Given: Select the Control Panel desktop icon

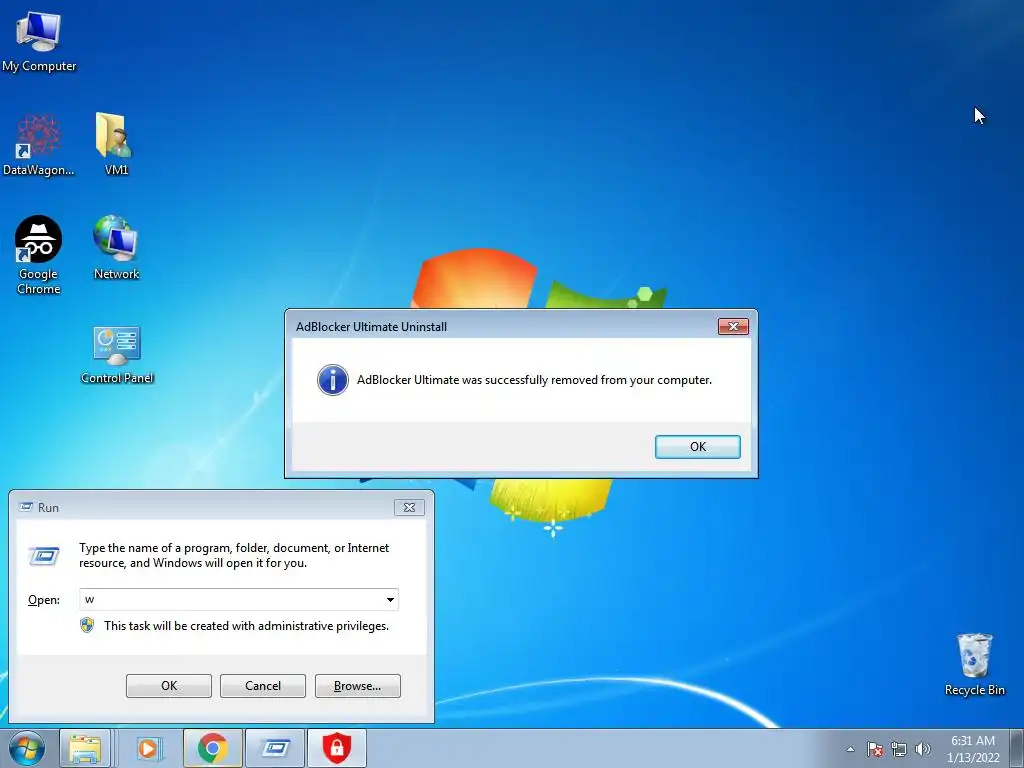Looking at the screenshot, I should 117,355.
